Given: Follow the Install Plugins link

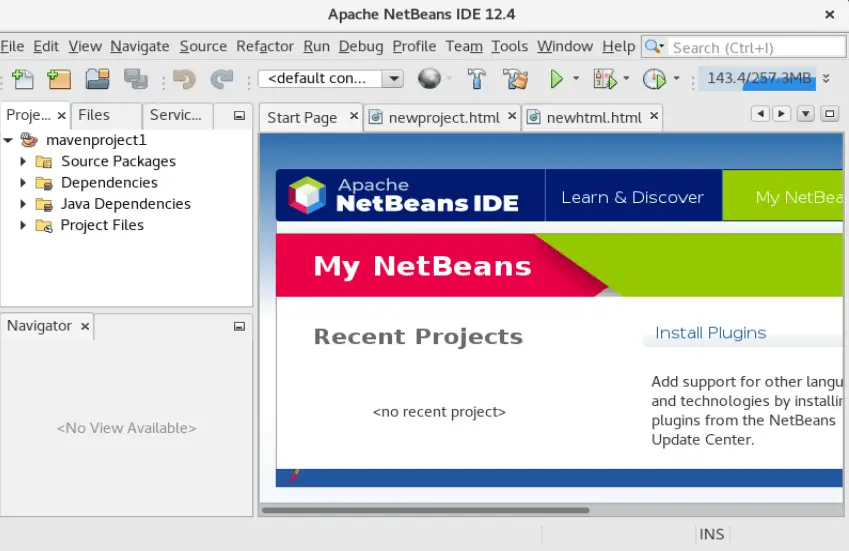Looking at the screenshot, I should click(x=710, y=333).
